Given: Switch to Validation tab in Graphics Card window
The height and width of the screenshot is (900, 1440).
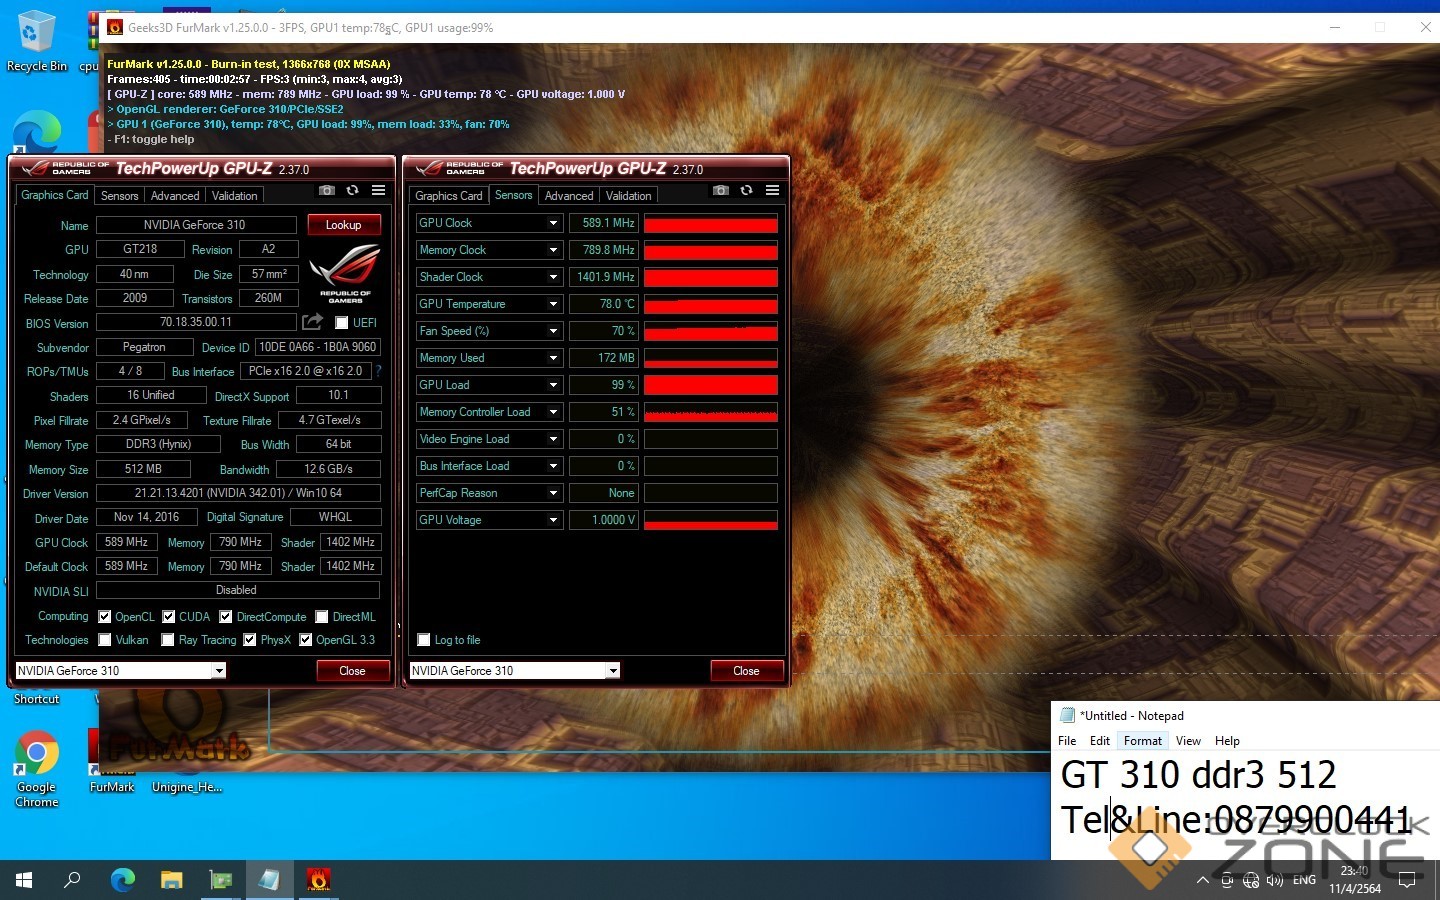Looking at the screenshot, I should 234,196.
